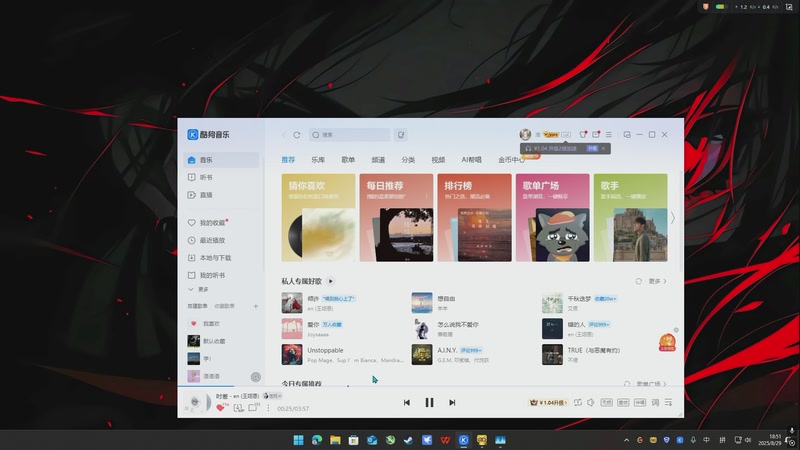This screenshot has height=450, width=800.
Task: Click the search input field
Action: 349,135
